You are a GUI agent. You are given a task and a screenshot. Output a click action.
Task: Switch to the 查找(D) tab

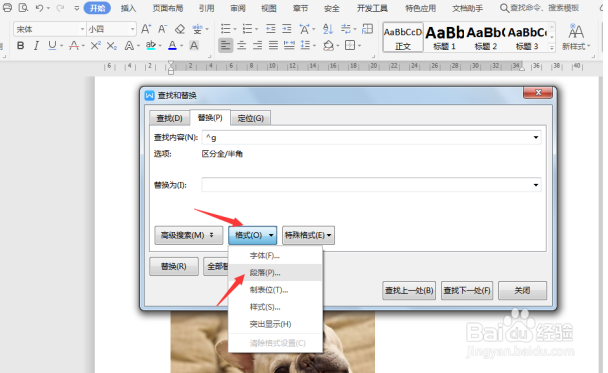(x=169, y=118)
